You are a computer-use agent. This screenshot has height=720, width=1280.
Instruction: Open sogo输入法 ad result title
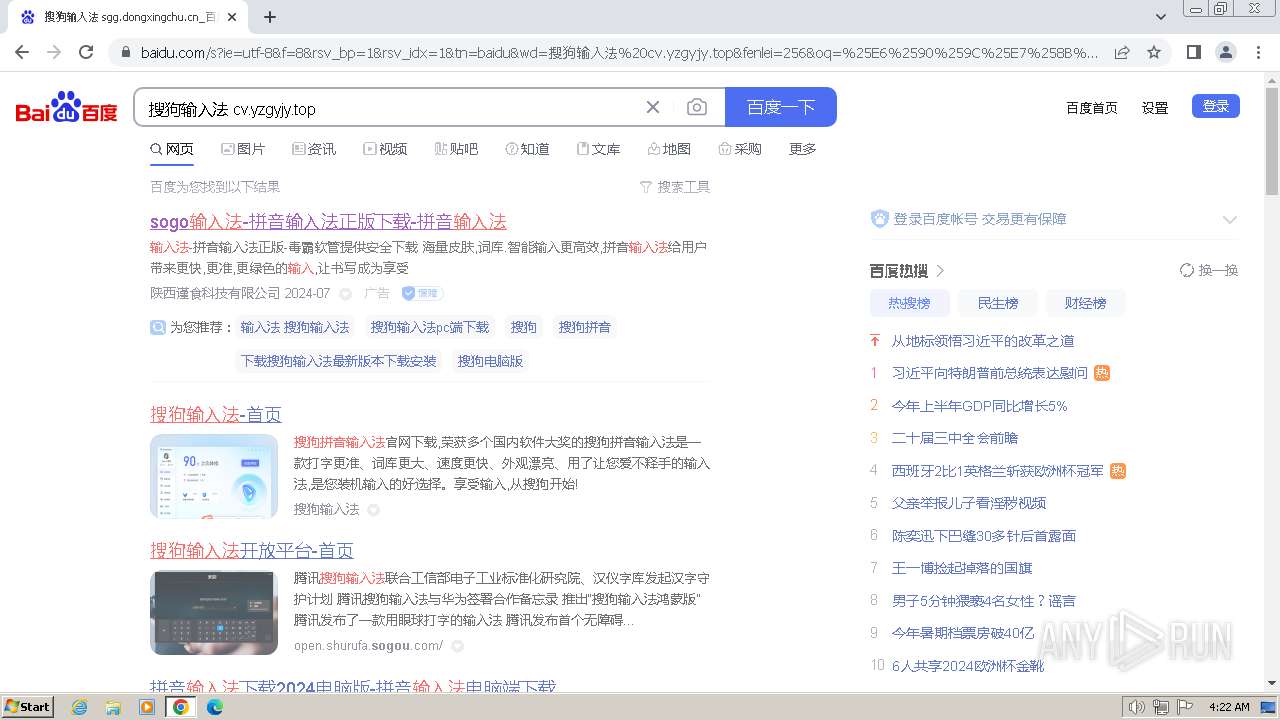pos(328,221)
